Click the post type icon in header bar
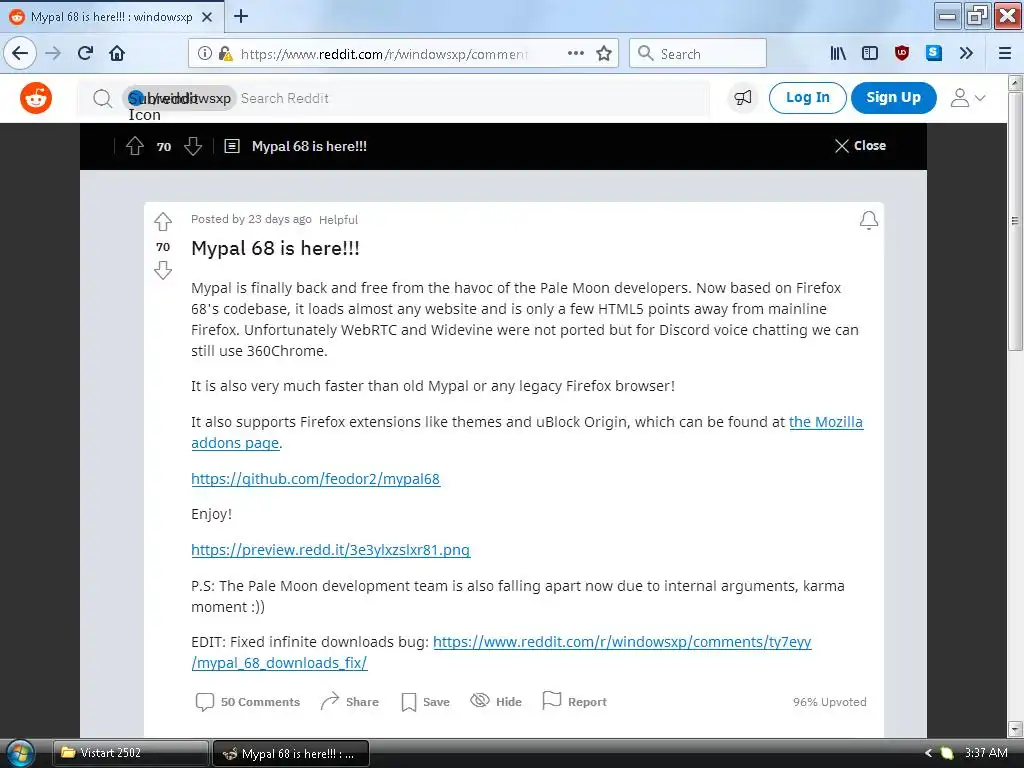The height and width of the screenshot is (768, 1024). [x=232, y=146]
